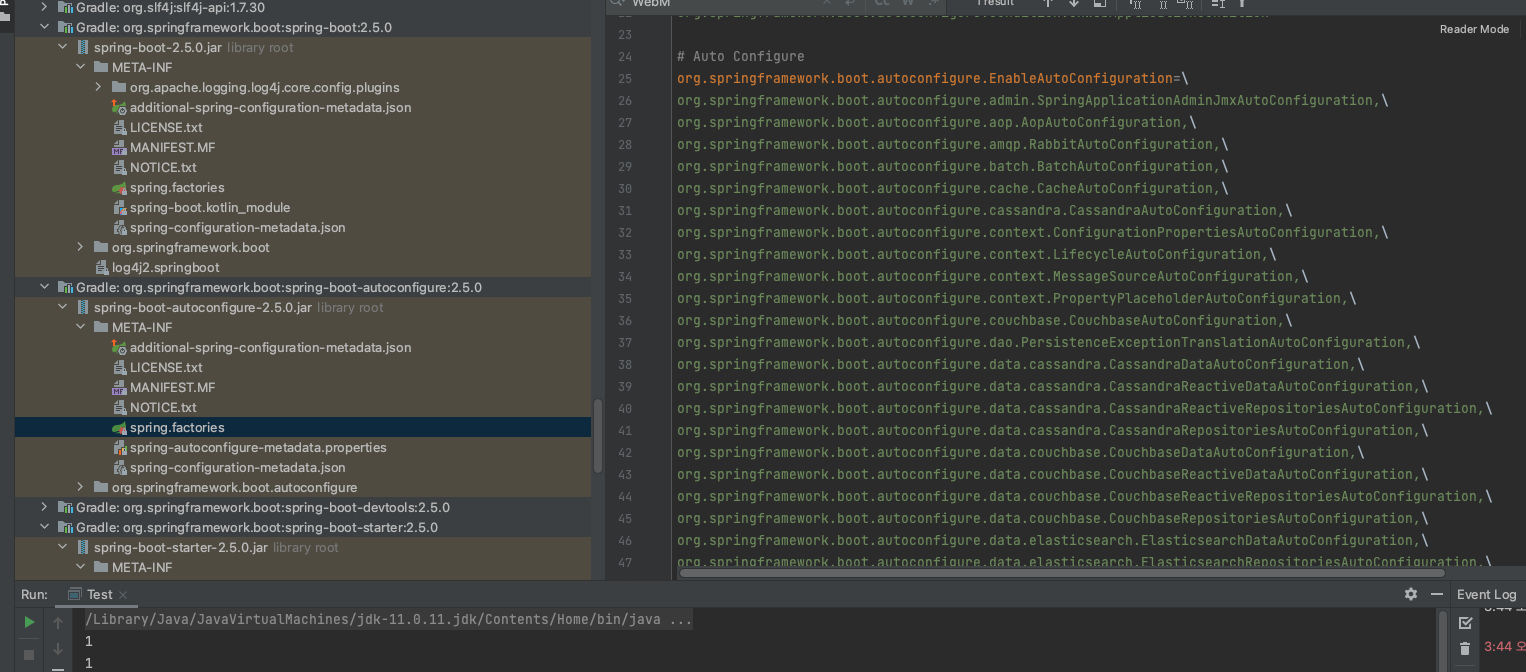Image resolution: width=1526 pixels, height=672 pixels.
Task: Collapse spring-boot-starter-2.5.0.jar library root
Action: pyautogui.click(x=62, y=547)
